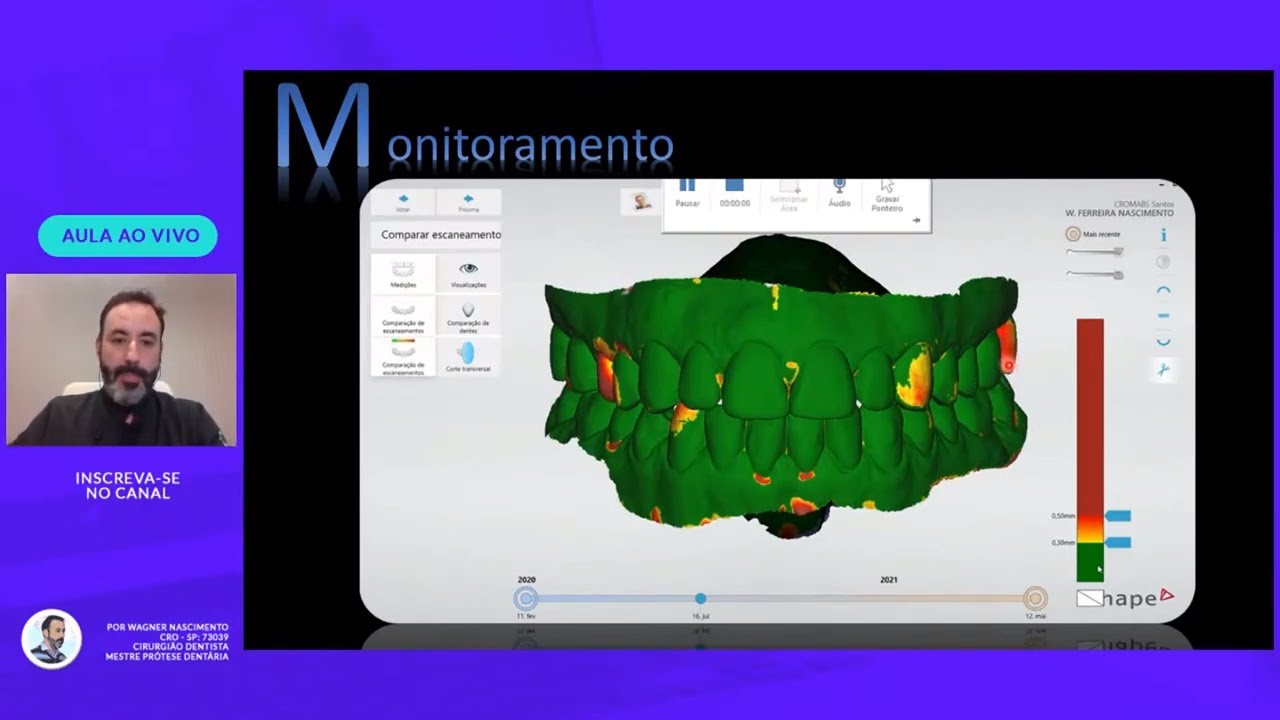
Task: Stop the recording at 00:00:00
Action: pos(734,193)
